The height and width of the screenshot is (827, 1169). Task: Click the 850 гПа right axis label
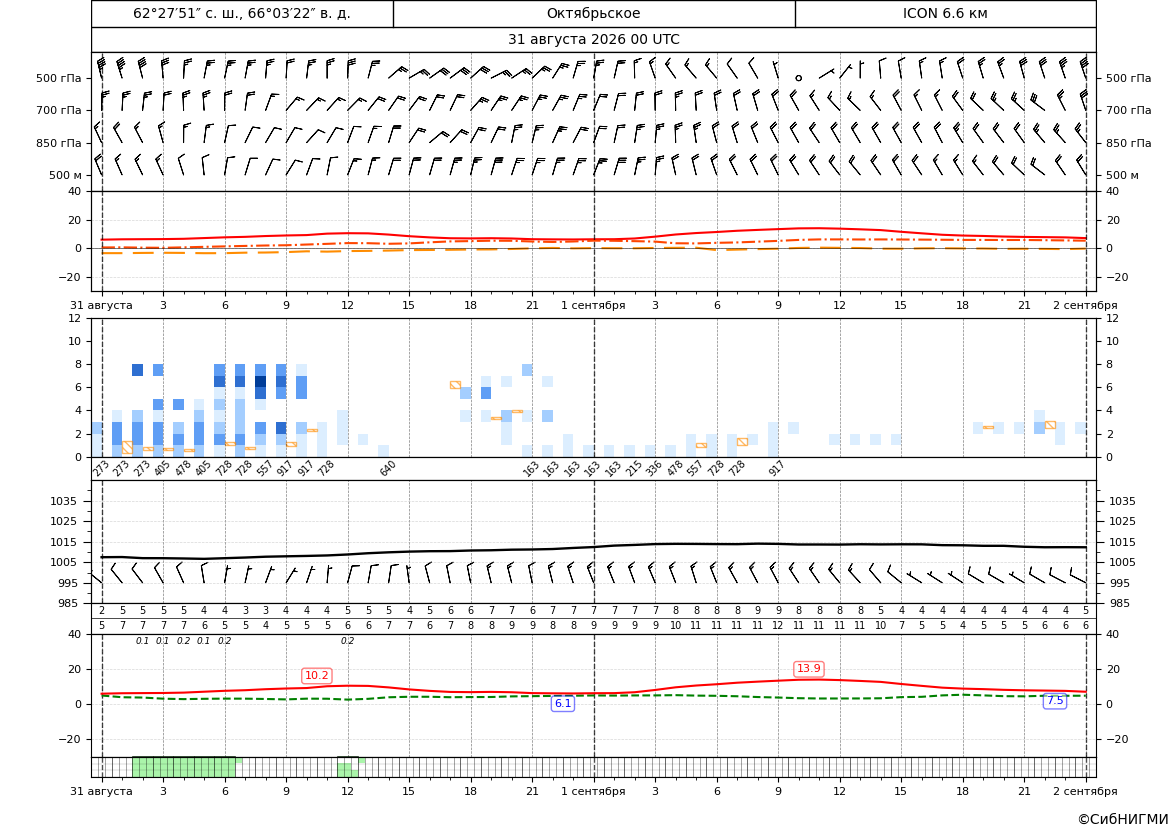coord(1129,143)
